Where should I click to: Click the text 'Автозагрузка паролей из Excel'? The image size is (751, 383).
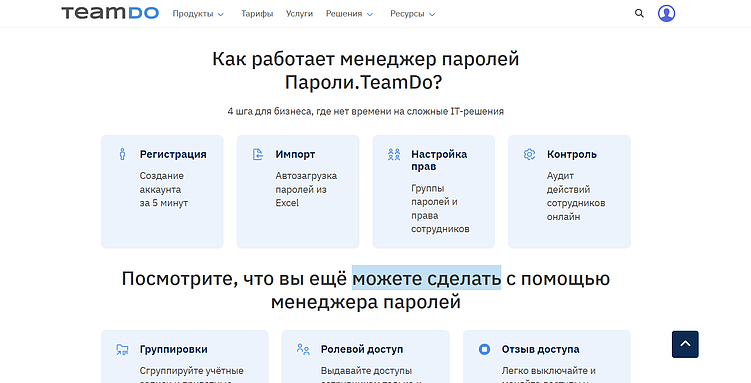[x=306, y=189]
